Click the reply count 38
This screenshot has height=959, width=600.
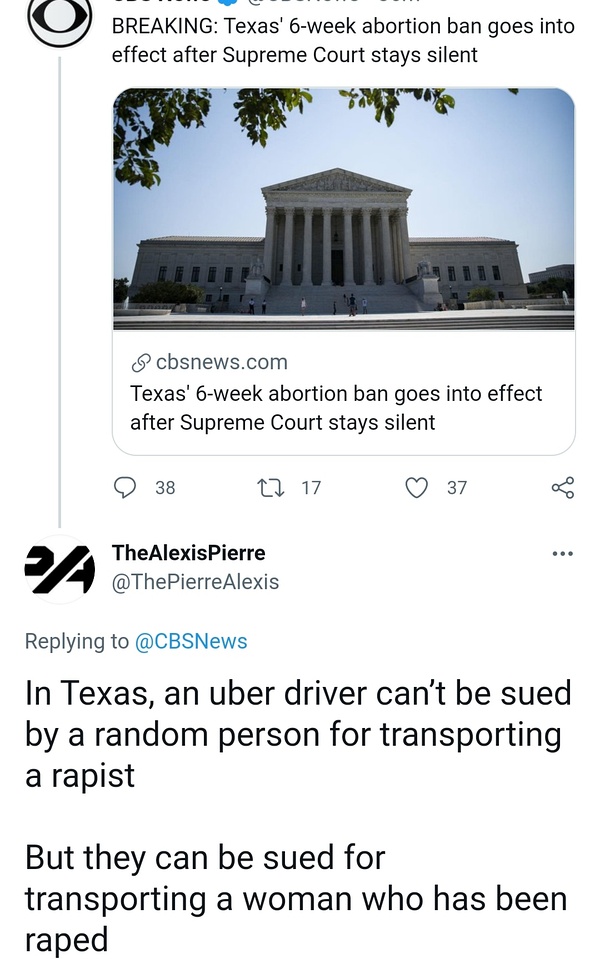point(165,488)
